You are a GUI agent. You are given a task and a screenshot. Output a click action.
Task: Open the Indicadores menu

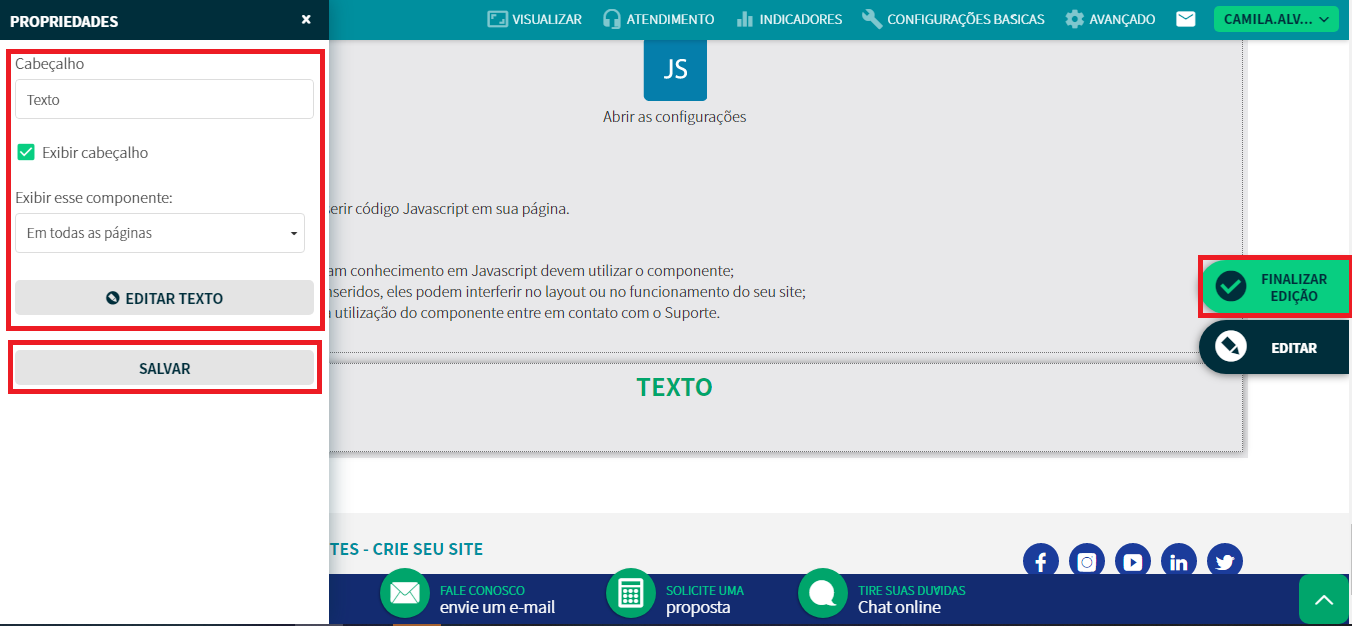789,19
